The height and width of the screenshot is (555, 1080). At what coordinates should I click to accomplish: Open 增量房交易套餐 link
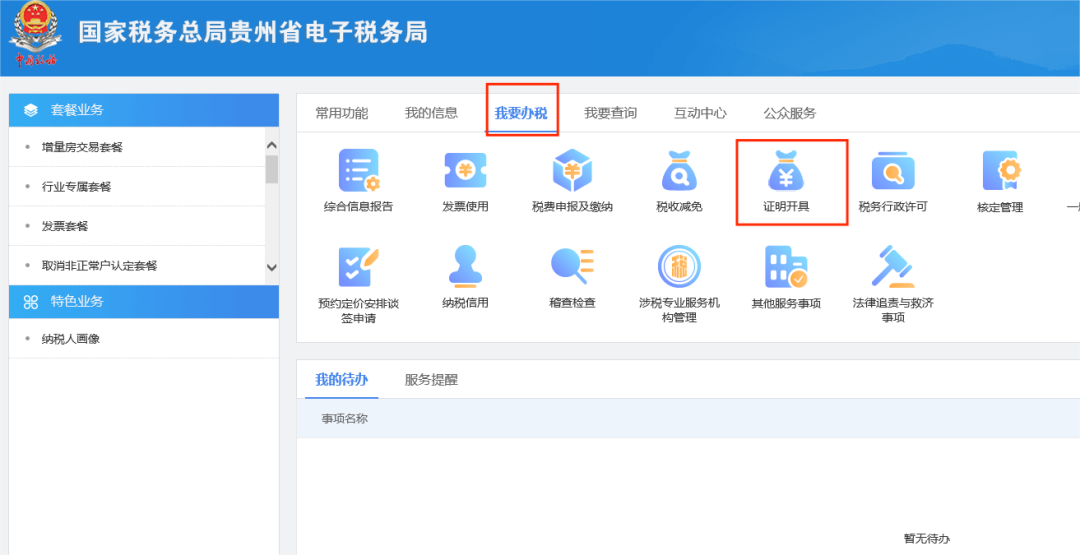pyautogui.click(x=82, y=147)
